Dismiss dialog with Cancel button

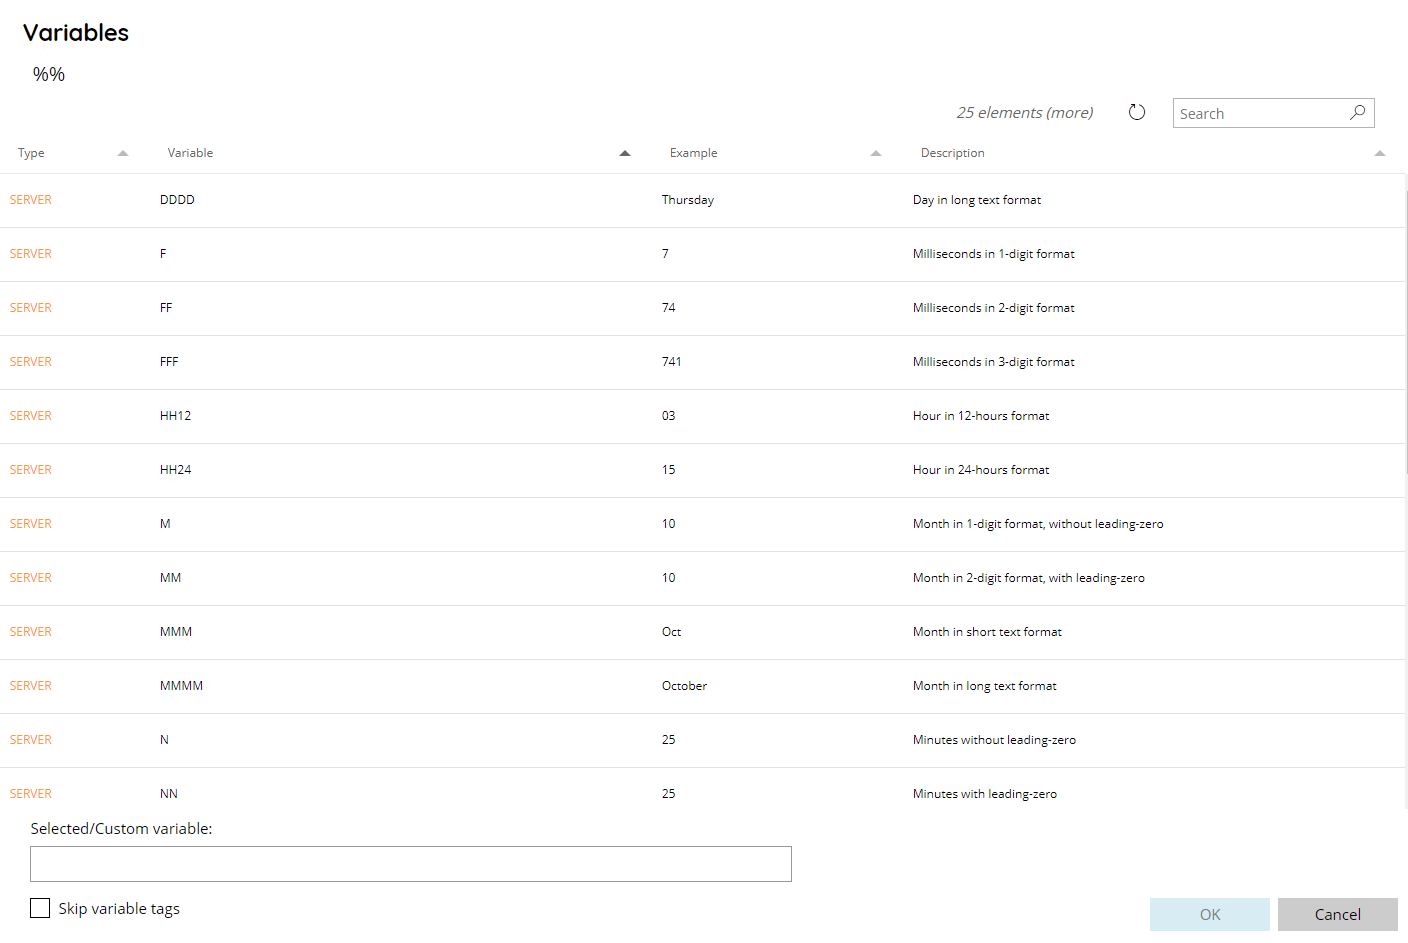[1338, 914]
